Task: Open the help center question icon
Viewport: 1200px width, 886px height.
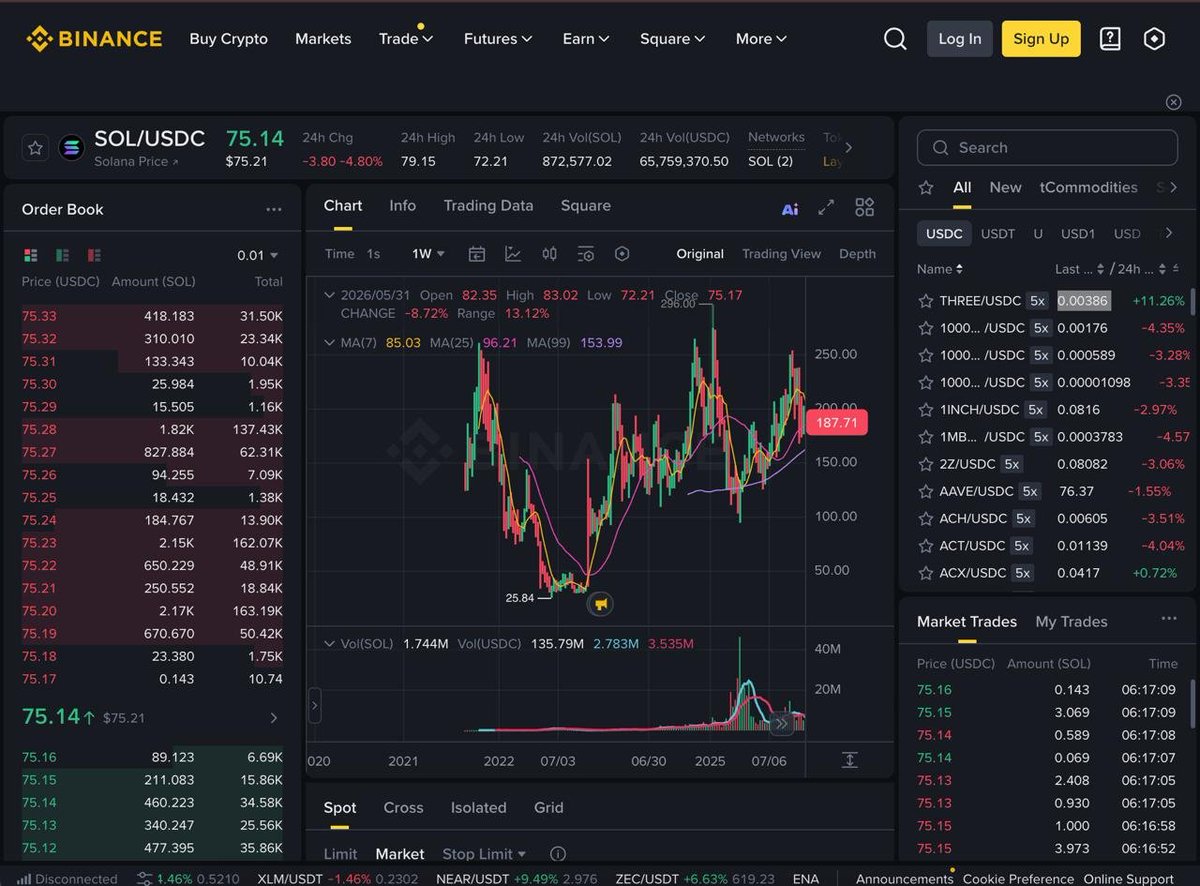Action: [1110, 39]
